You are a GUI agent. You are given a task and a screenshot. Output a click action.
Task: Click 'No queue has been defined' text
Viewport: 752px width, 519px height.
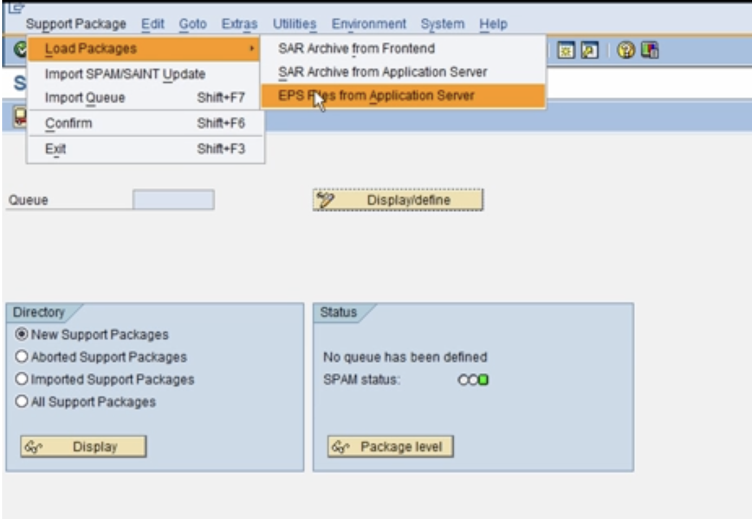pyautogui.click(x=405, y=357)
